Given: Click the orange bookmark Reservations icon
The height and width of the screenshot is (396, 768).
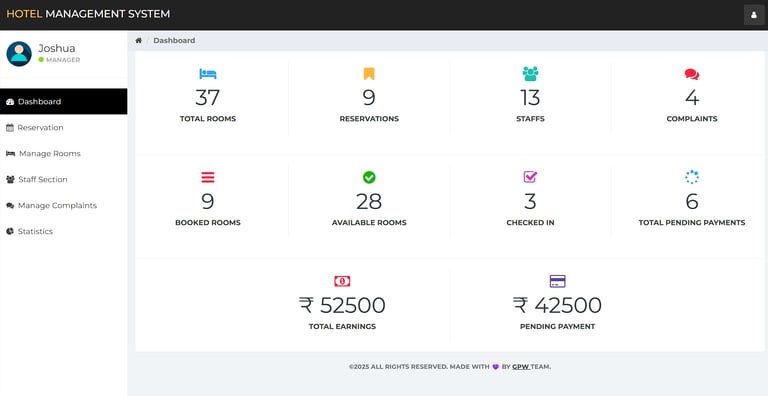Looking at the screenshot, I should click(369, 74).
